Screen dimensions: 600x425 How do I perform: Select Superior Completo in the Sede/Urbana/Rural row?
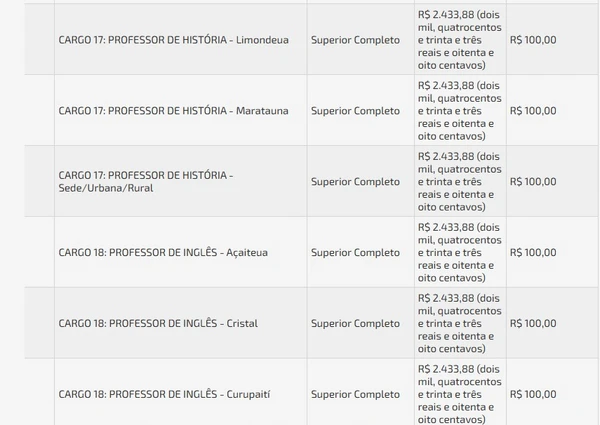click(355, 181)
